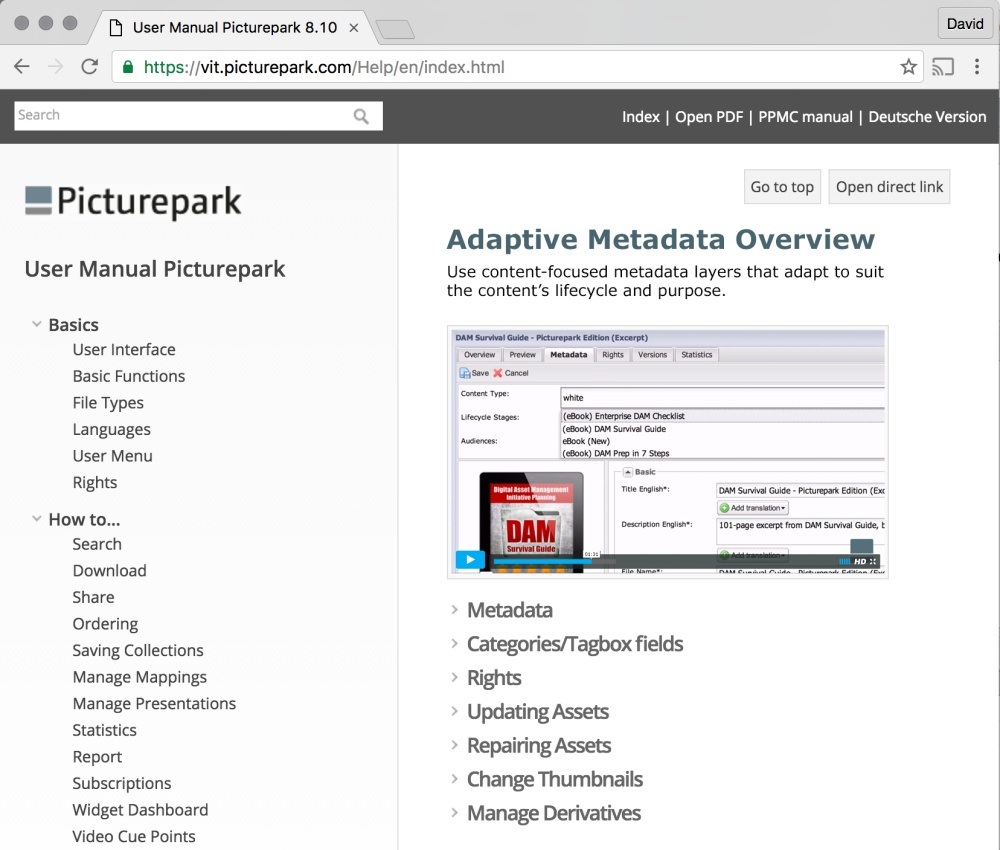Open the Report sidebar topic
1000x850 pixels.
[97, 757]
